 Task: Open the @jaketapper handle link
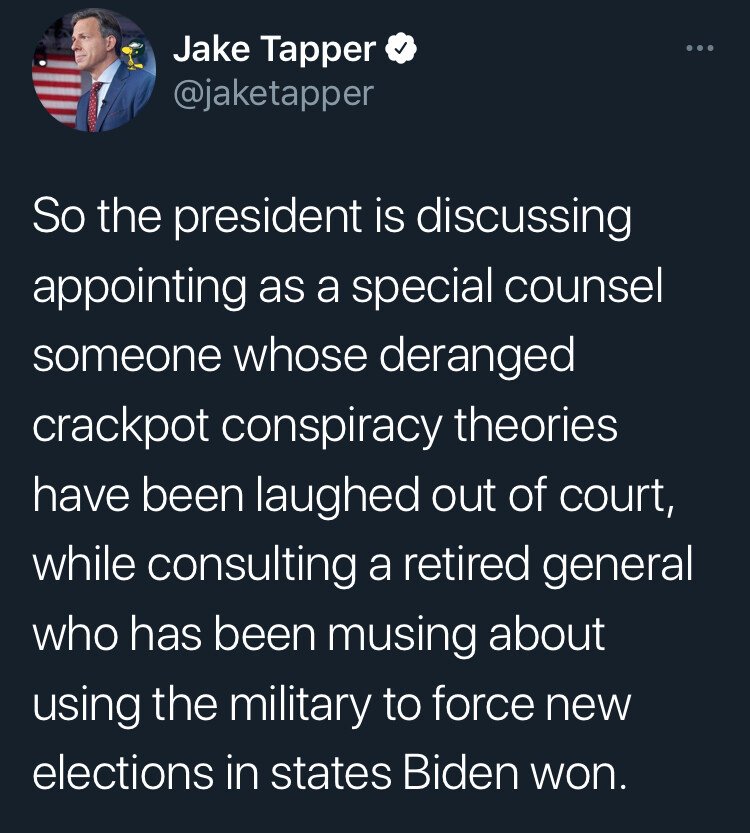273,93
